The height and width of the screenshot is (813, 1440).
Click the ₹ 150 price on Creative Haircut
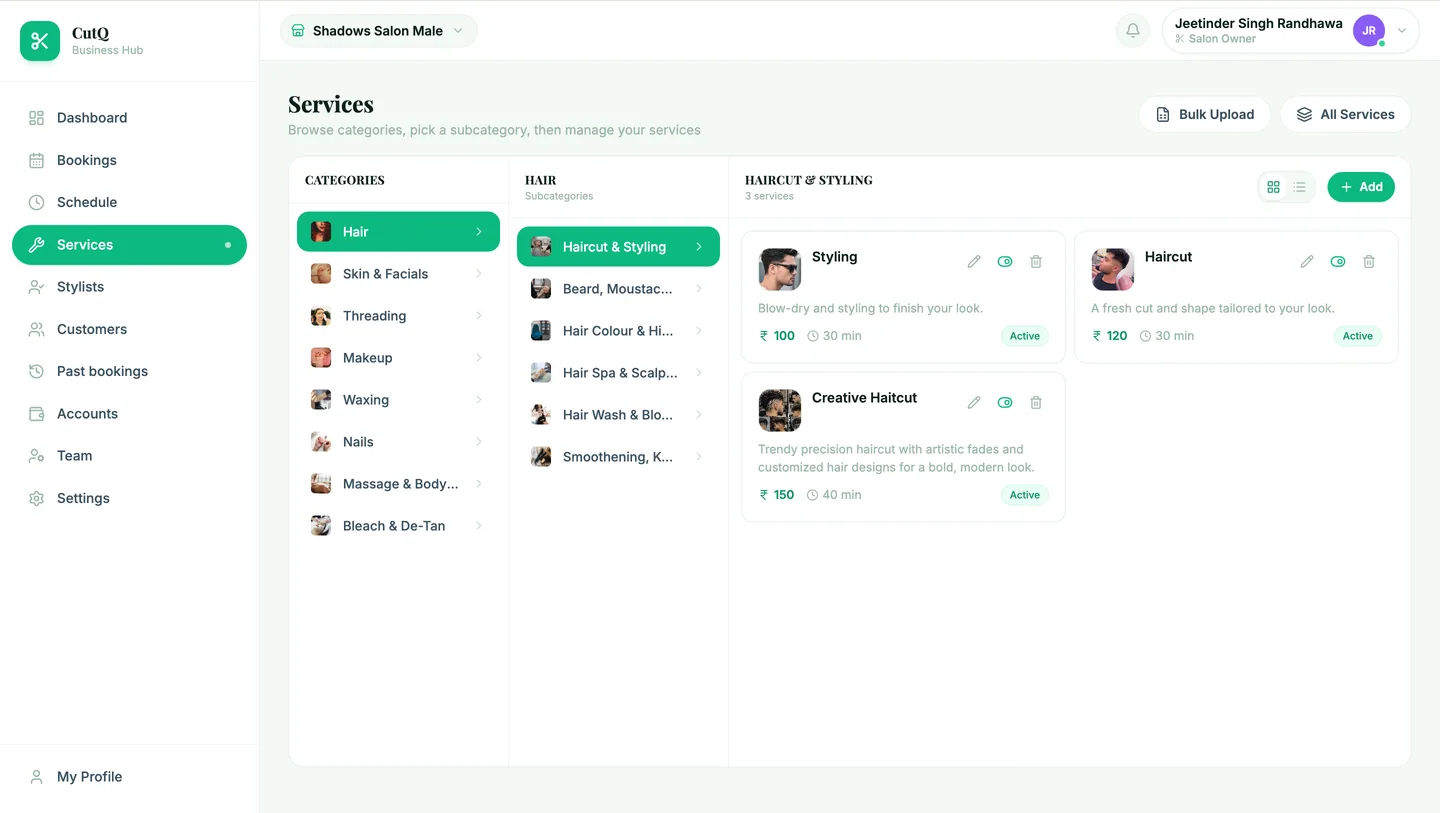coord(777,495)
